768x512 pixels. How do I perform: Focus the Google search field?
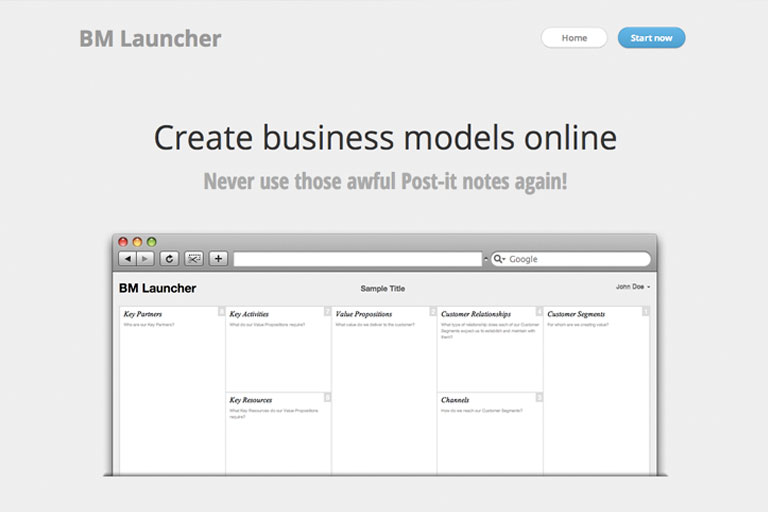click(x=575, y=259)
